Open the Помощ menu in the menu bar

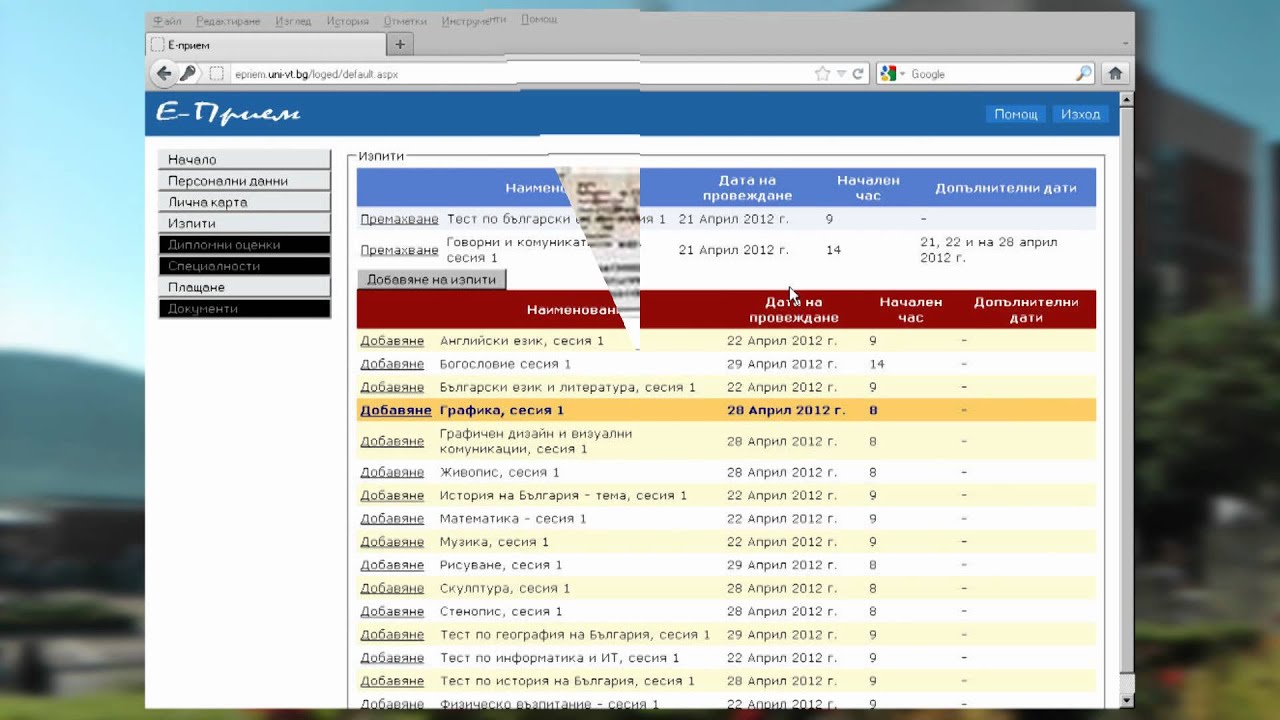(x=539, y=19)
